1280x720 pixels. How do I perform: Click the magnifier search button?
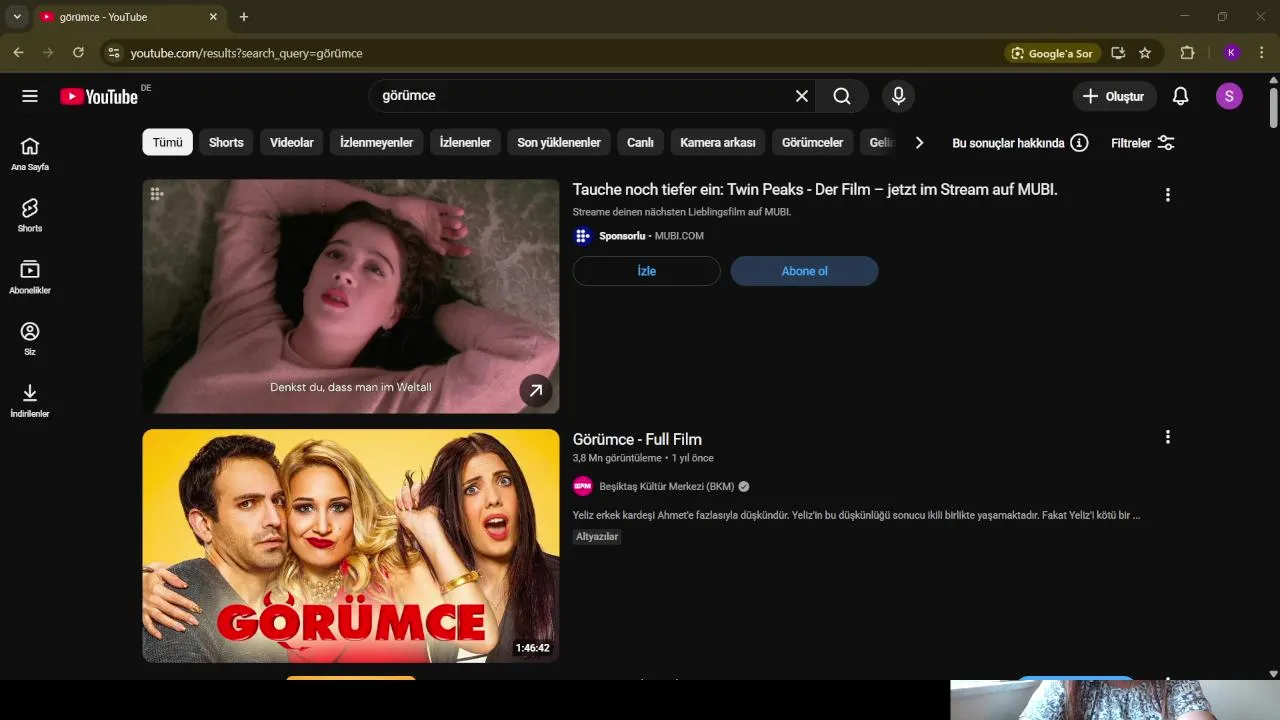[x=842, y=96]
